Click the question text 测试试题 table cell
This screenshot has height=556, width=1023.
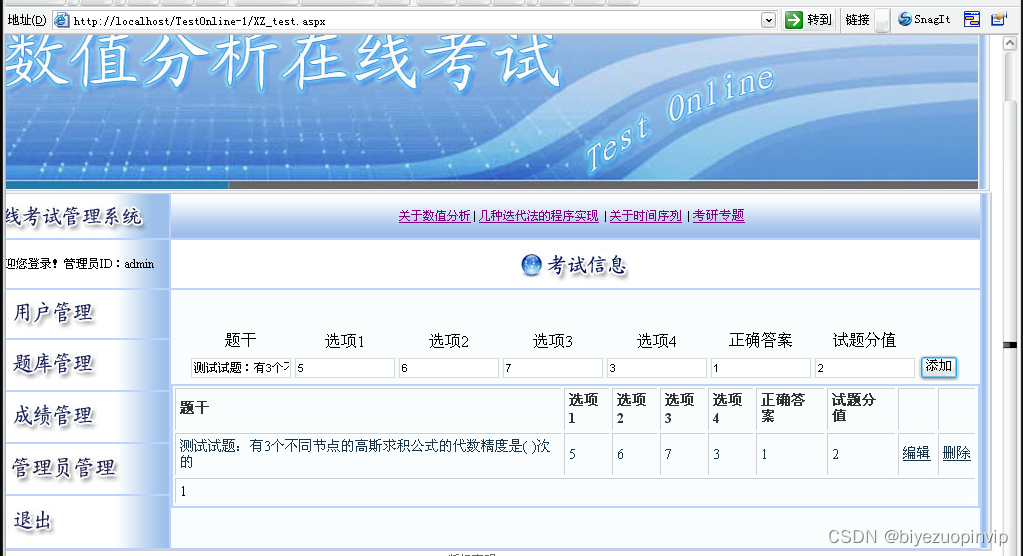pyautogui.click(x=369, y=454)
